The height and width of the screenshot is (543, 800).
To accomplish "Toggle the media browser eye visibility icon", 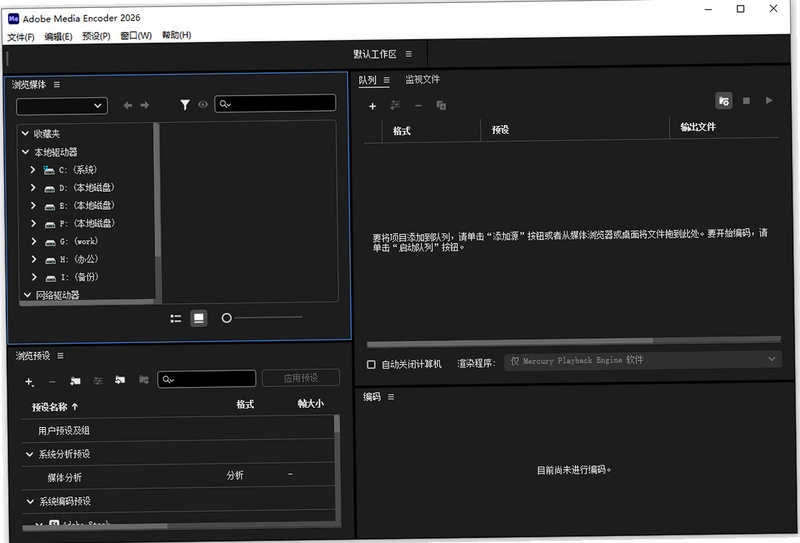I will point(203,105).
